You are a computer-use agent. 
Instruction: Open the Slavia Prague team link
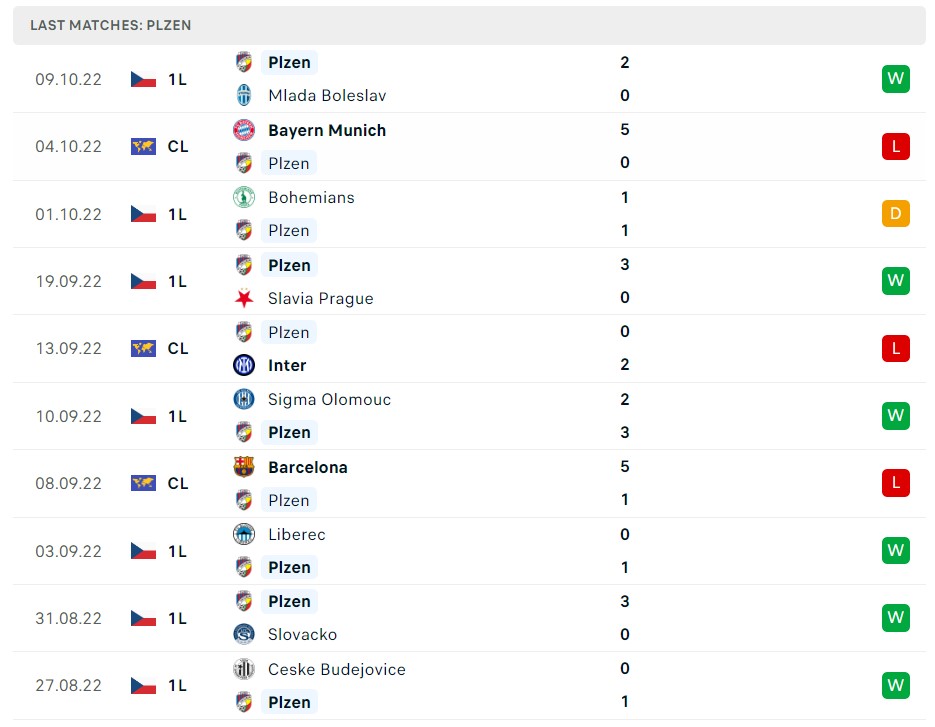click(321, 298)
